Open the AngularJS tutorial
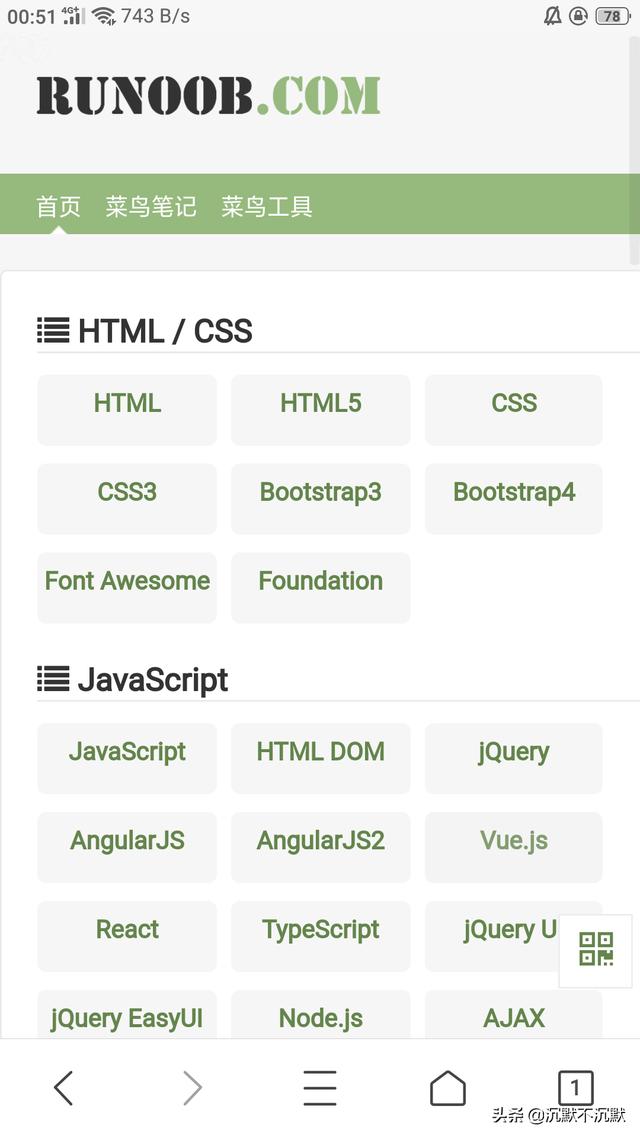This screenshot has width=640, height=1138. coord(127,847)
